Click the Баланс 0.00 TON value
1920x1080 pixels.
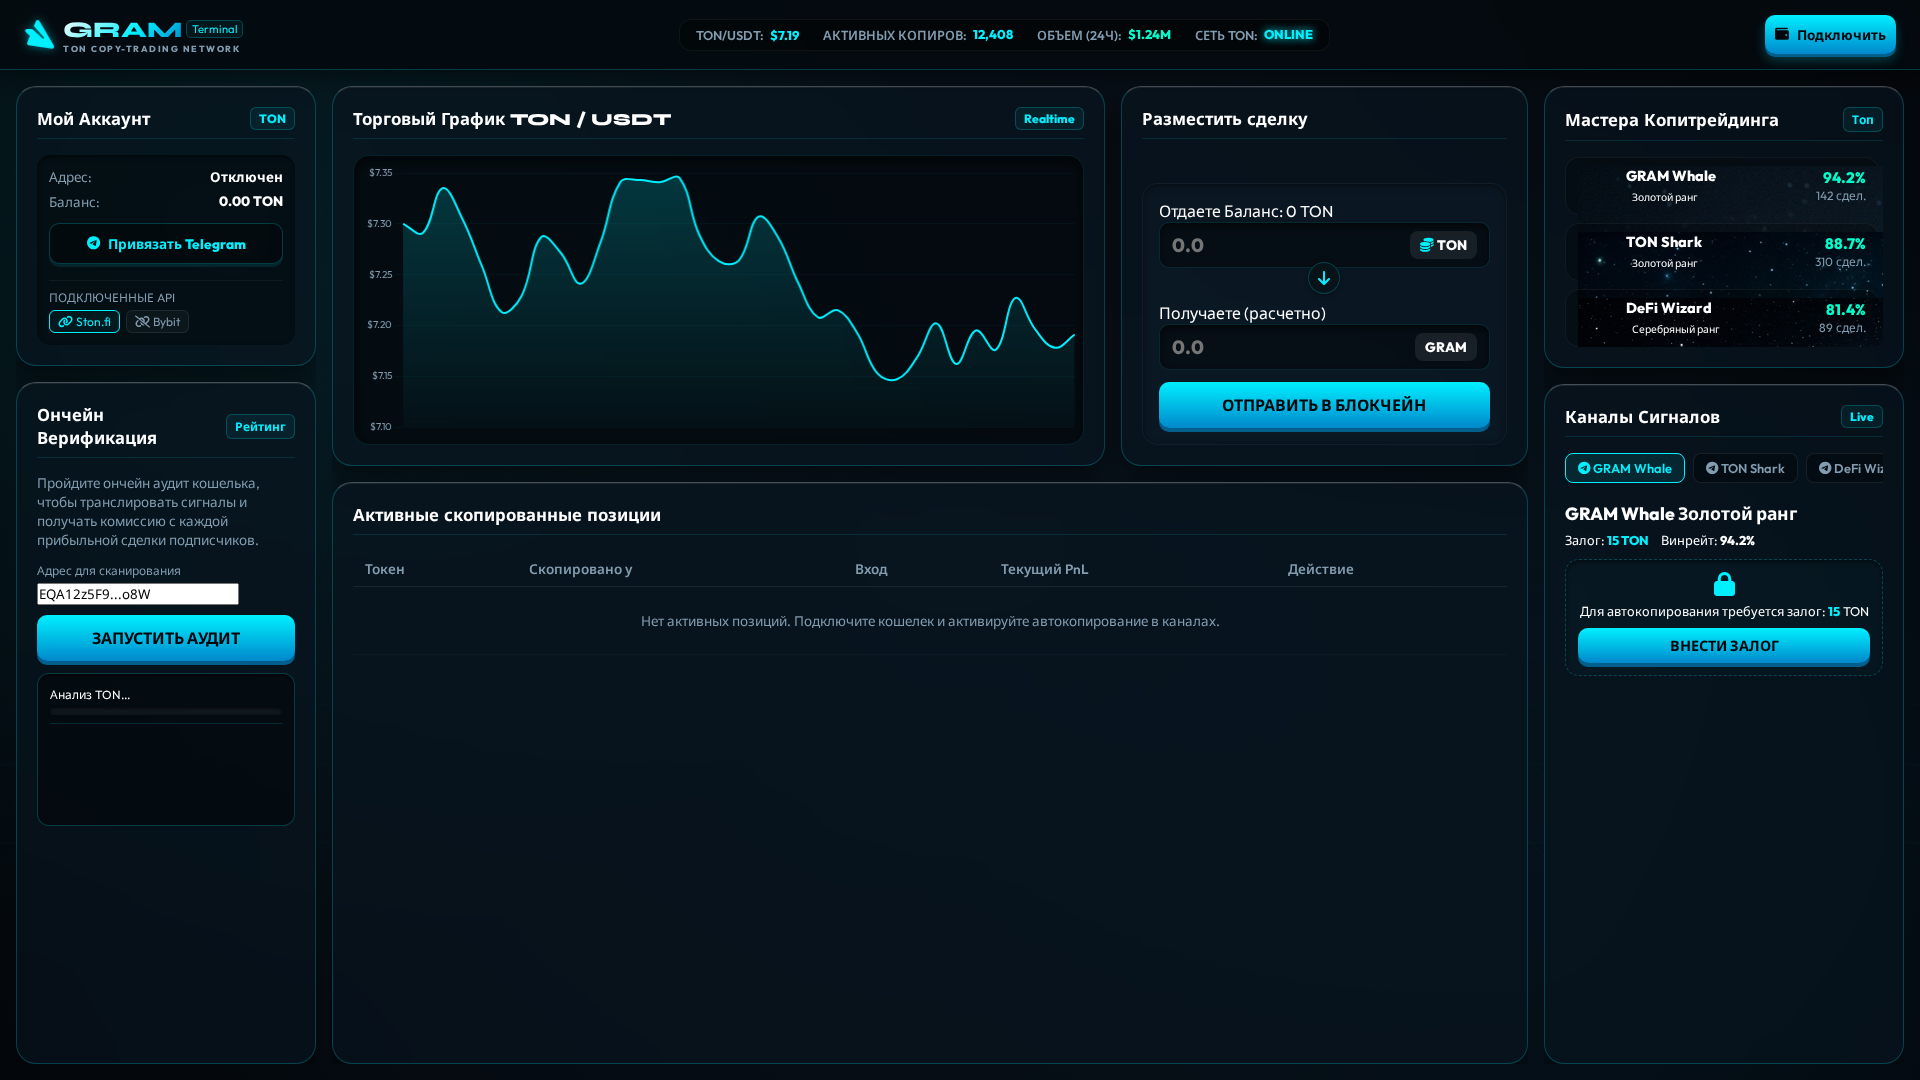pos(251,201)
